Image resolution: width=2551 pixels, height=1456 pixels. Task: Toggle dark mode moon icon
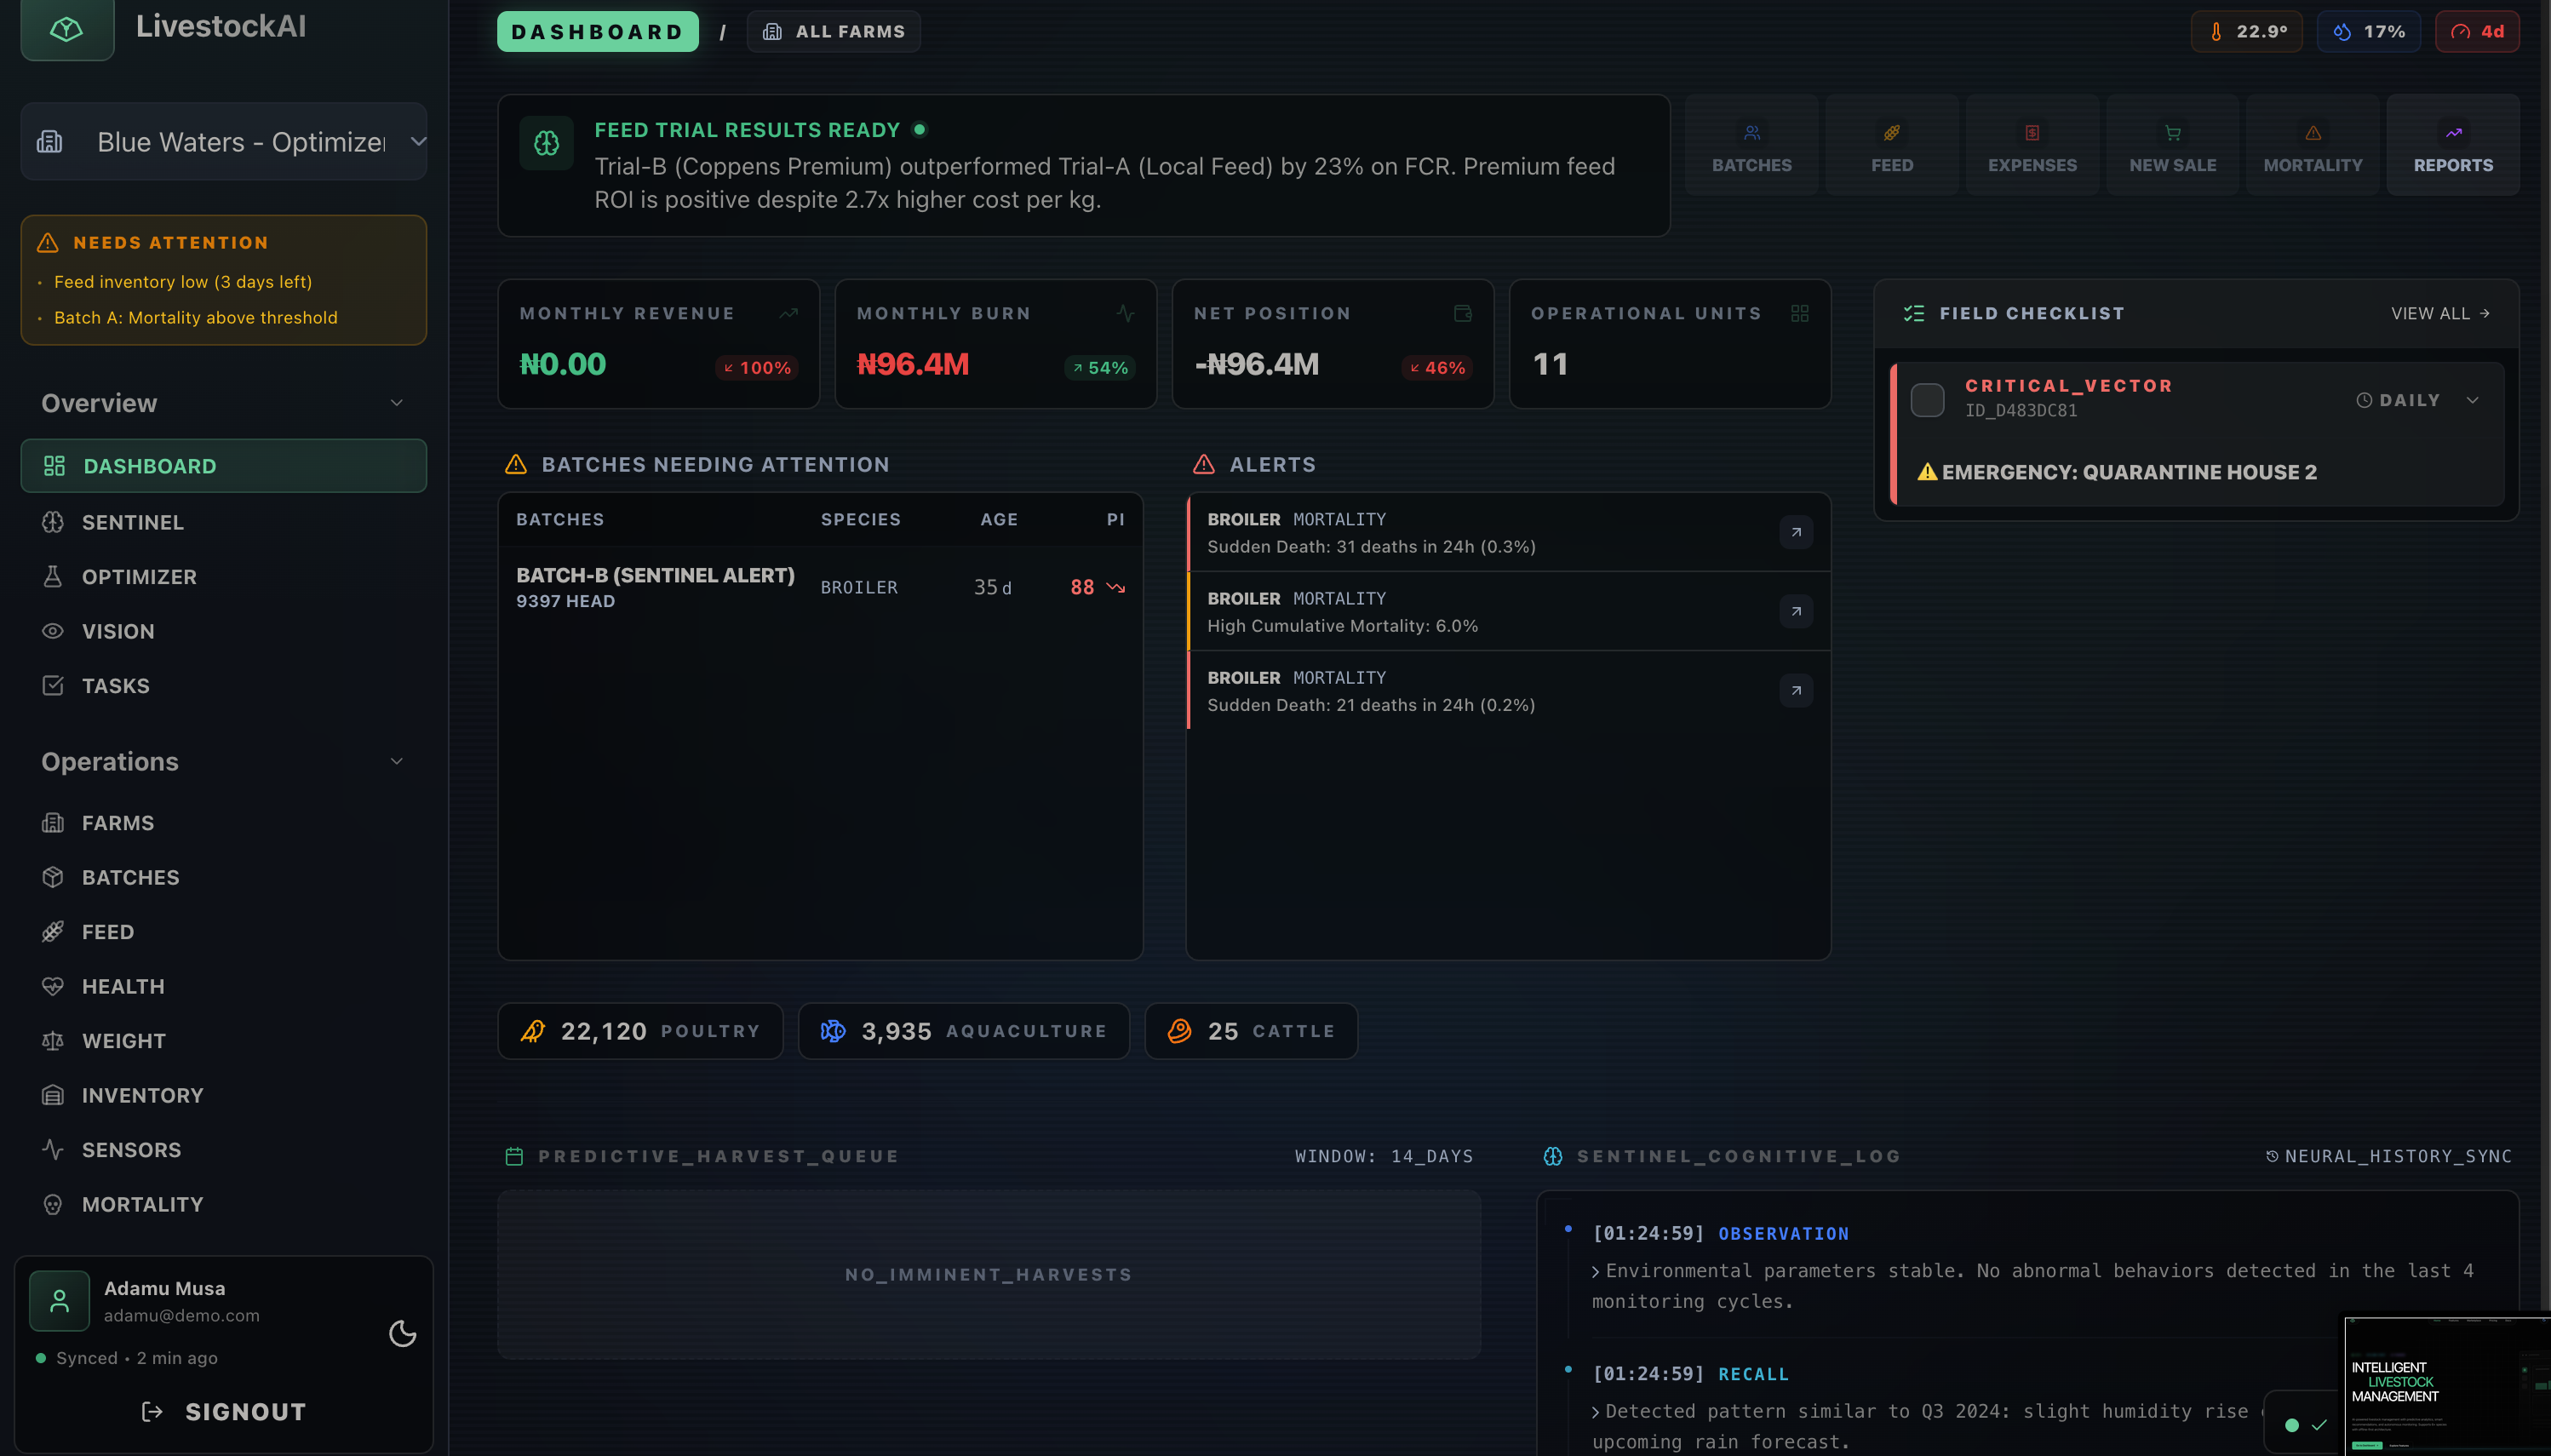tap(402, 1333)
